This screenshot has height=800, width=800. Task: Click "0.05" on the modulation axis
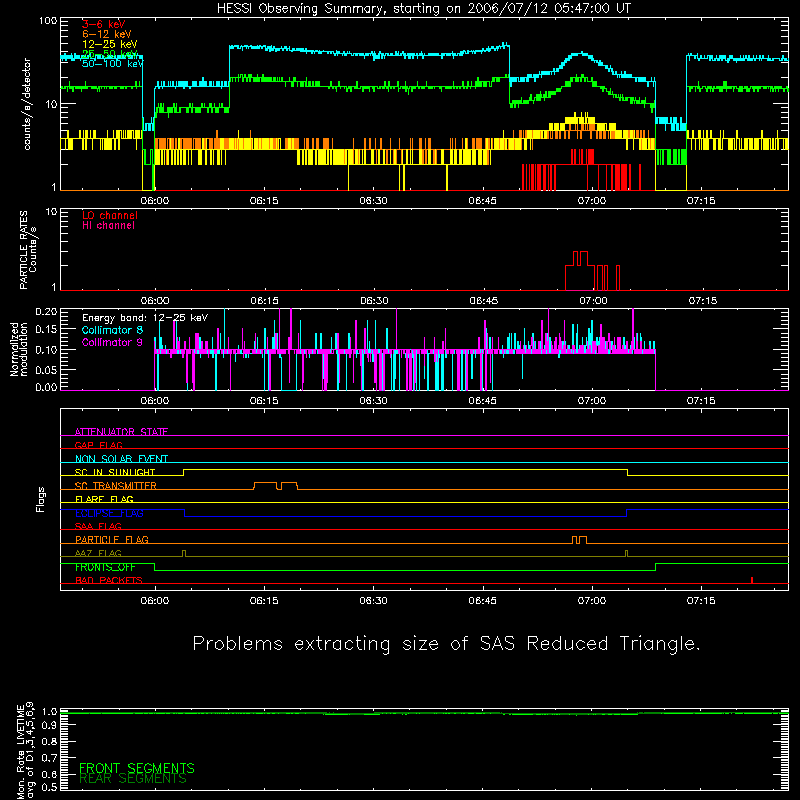tap(46, 370)
